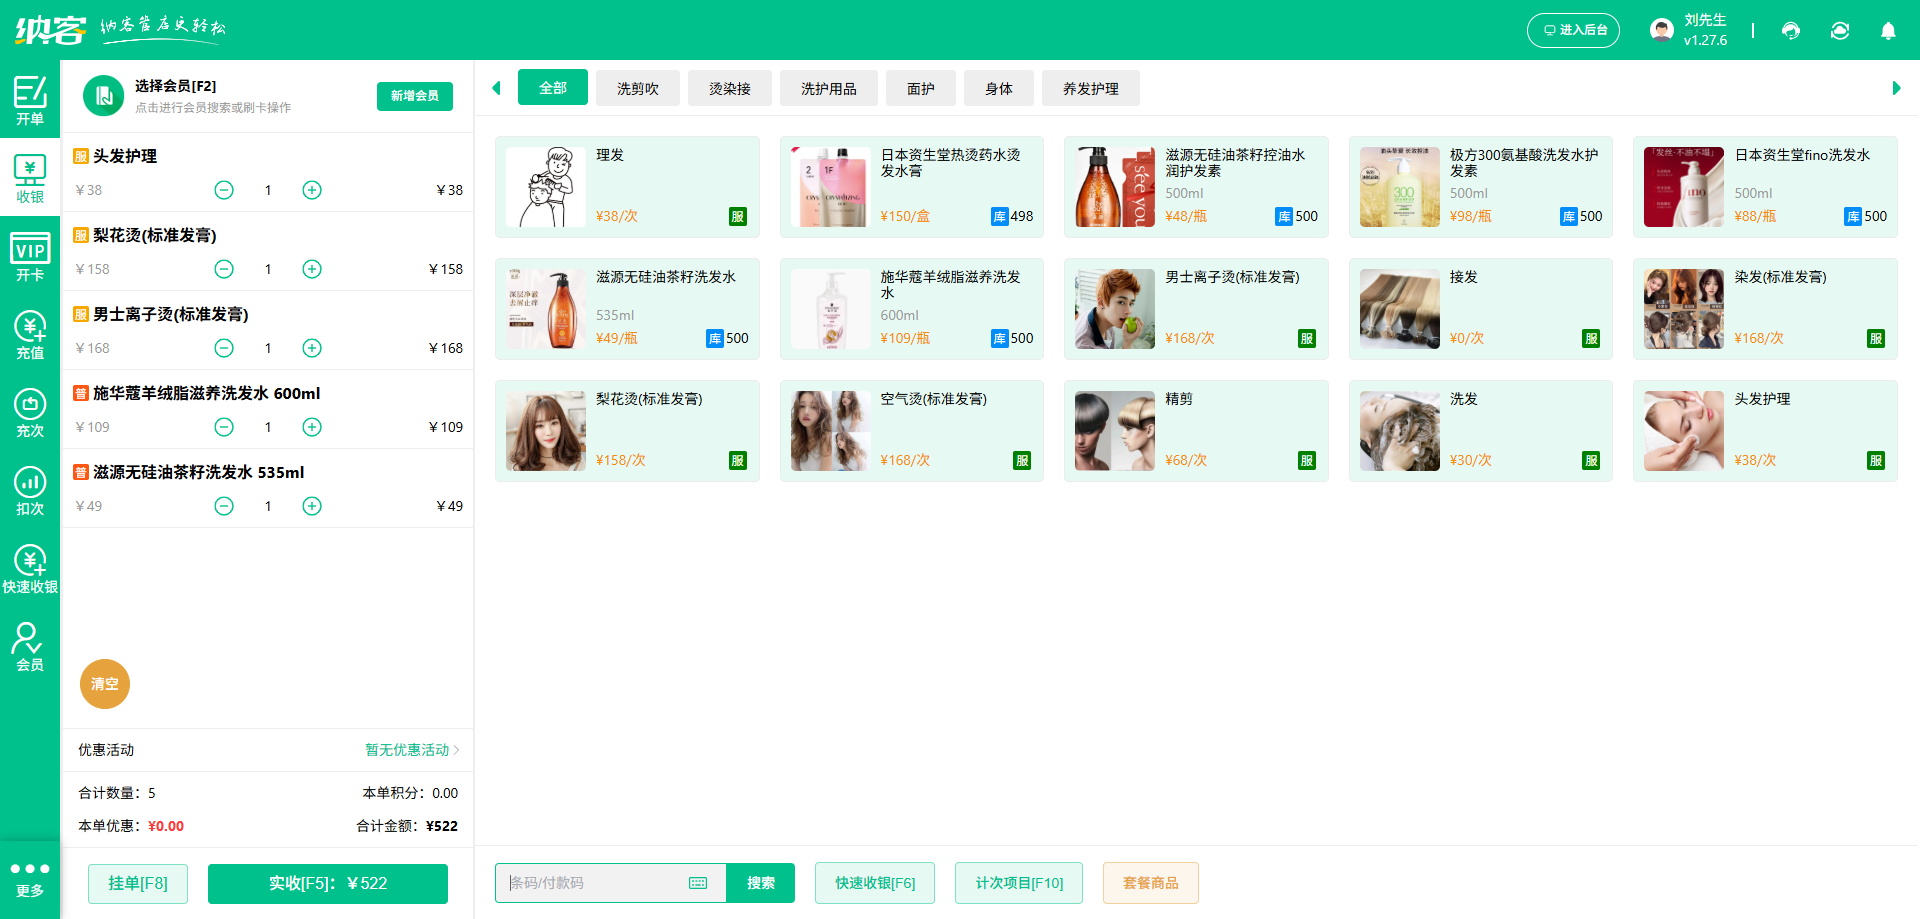This screenshot has height=919, width=1920.
Task: Open the notification bell icon
Action: 1888,31
